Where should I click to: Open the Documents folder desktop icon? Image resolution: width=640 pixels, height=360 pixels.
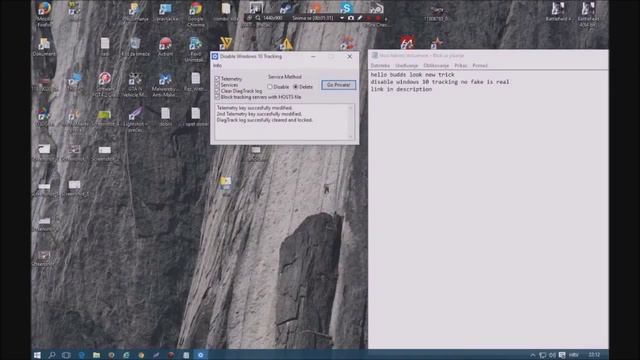44,46
